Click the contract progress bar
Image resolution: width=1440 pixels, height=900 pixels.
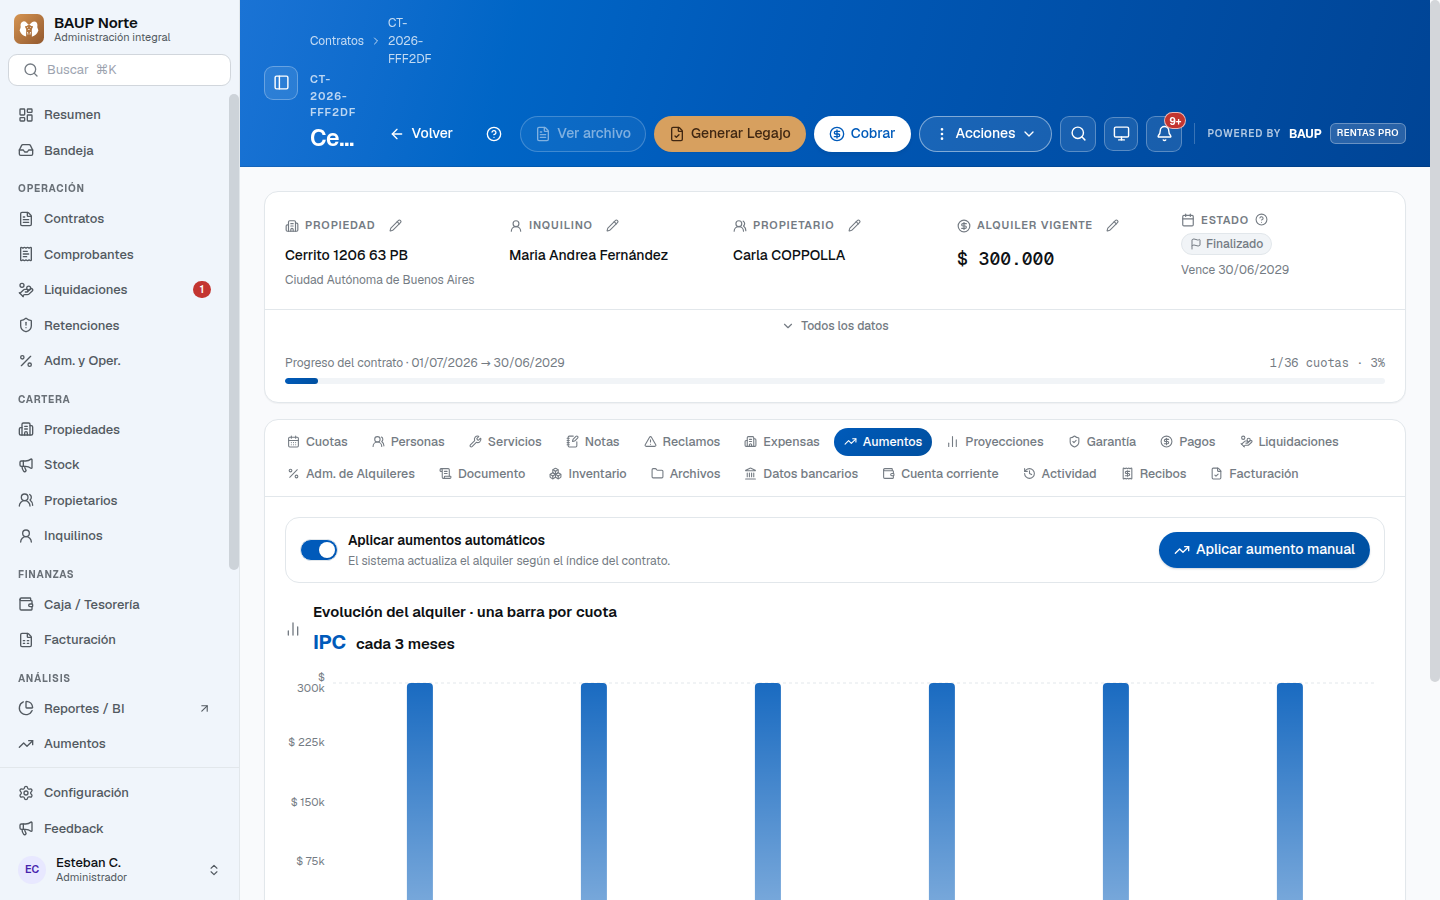pyautogui.click(x=835, y=381)
